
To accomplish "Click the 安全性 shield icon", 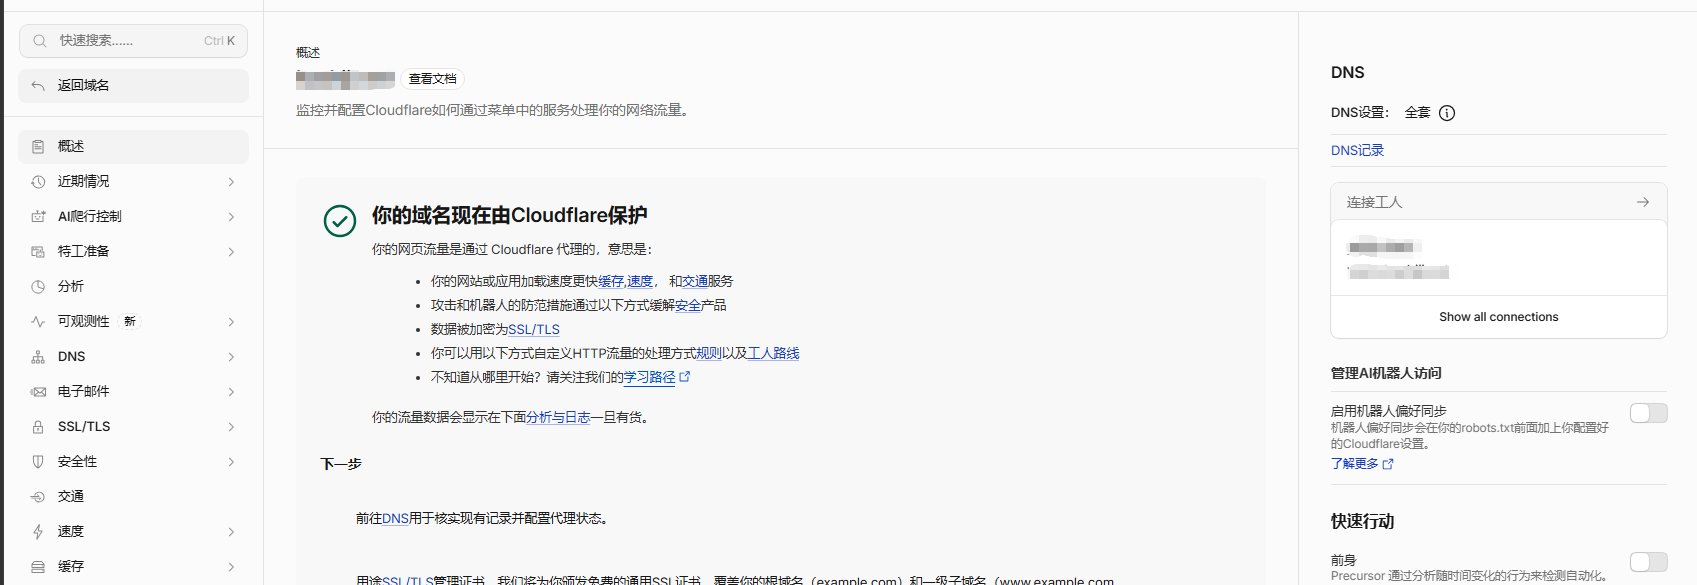I will click(x=38, y=462).
